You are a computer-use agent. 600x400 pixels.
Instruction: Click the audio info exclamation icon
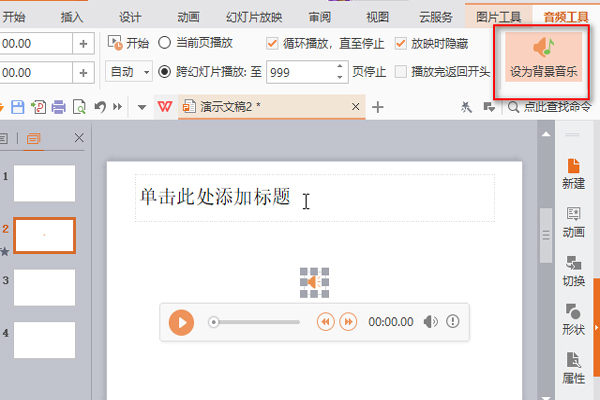click(x=453, y=321)
